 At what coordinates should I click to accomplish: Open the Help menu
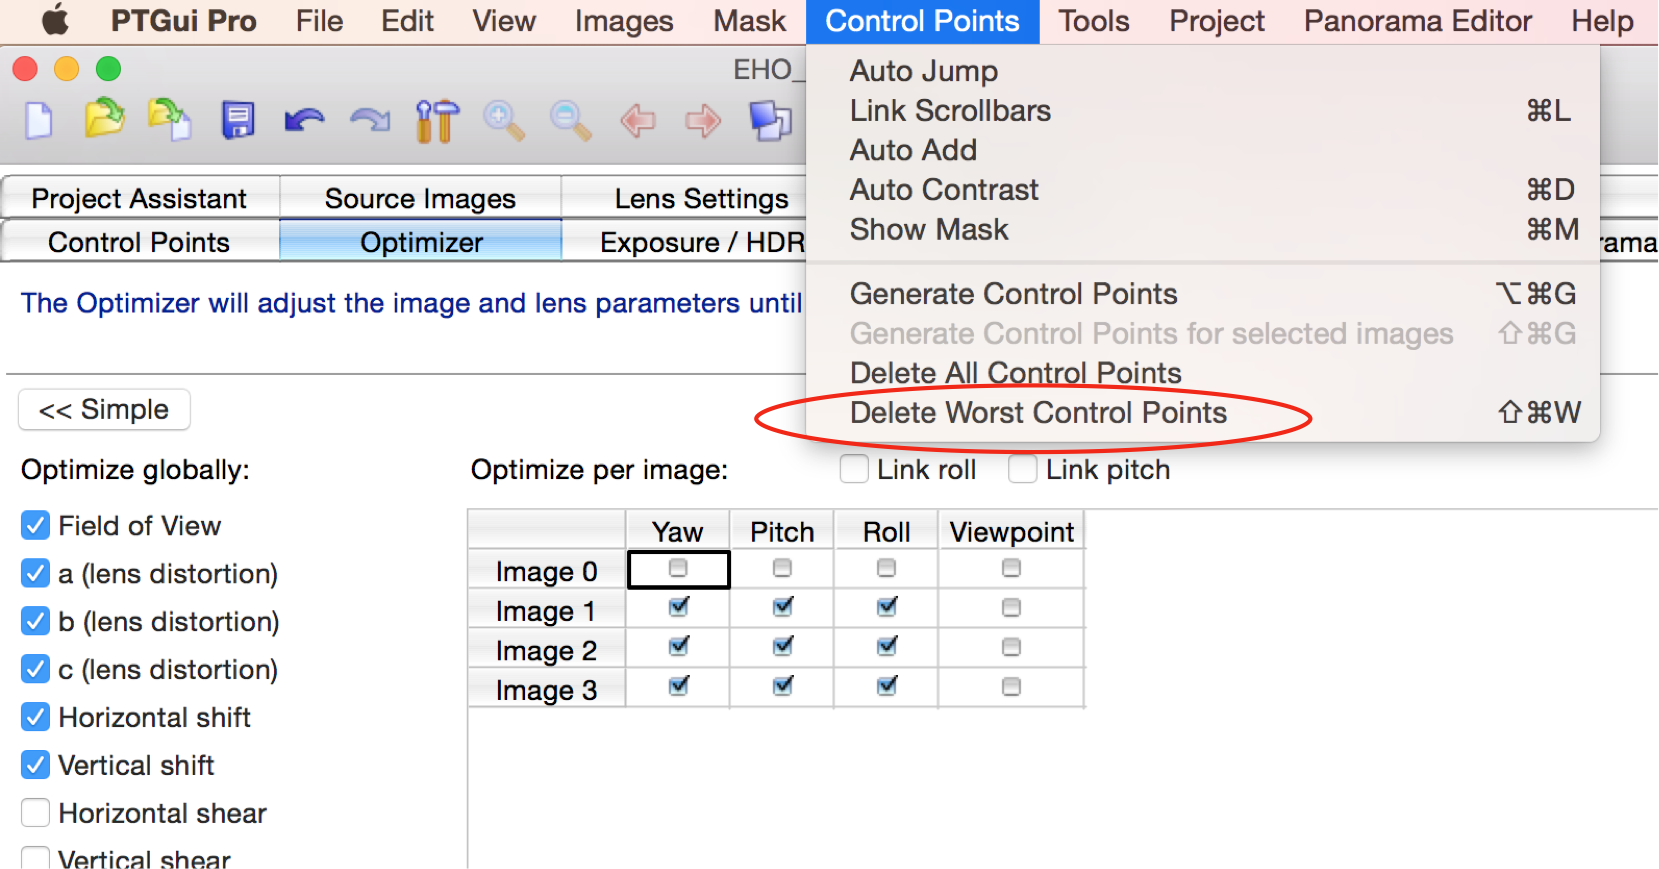tap(1602, 21)
